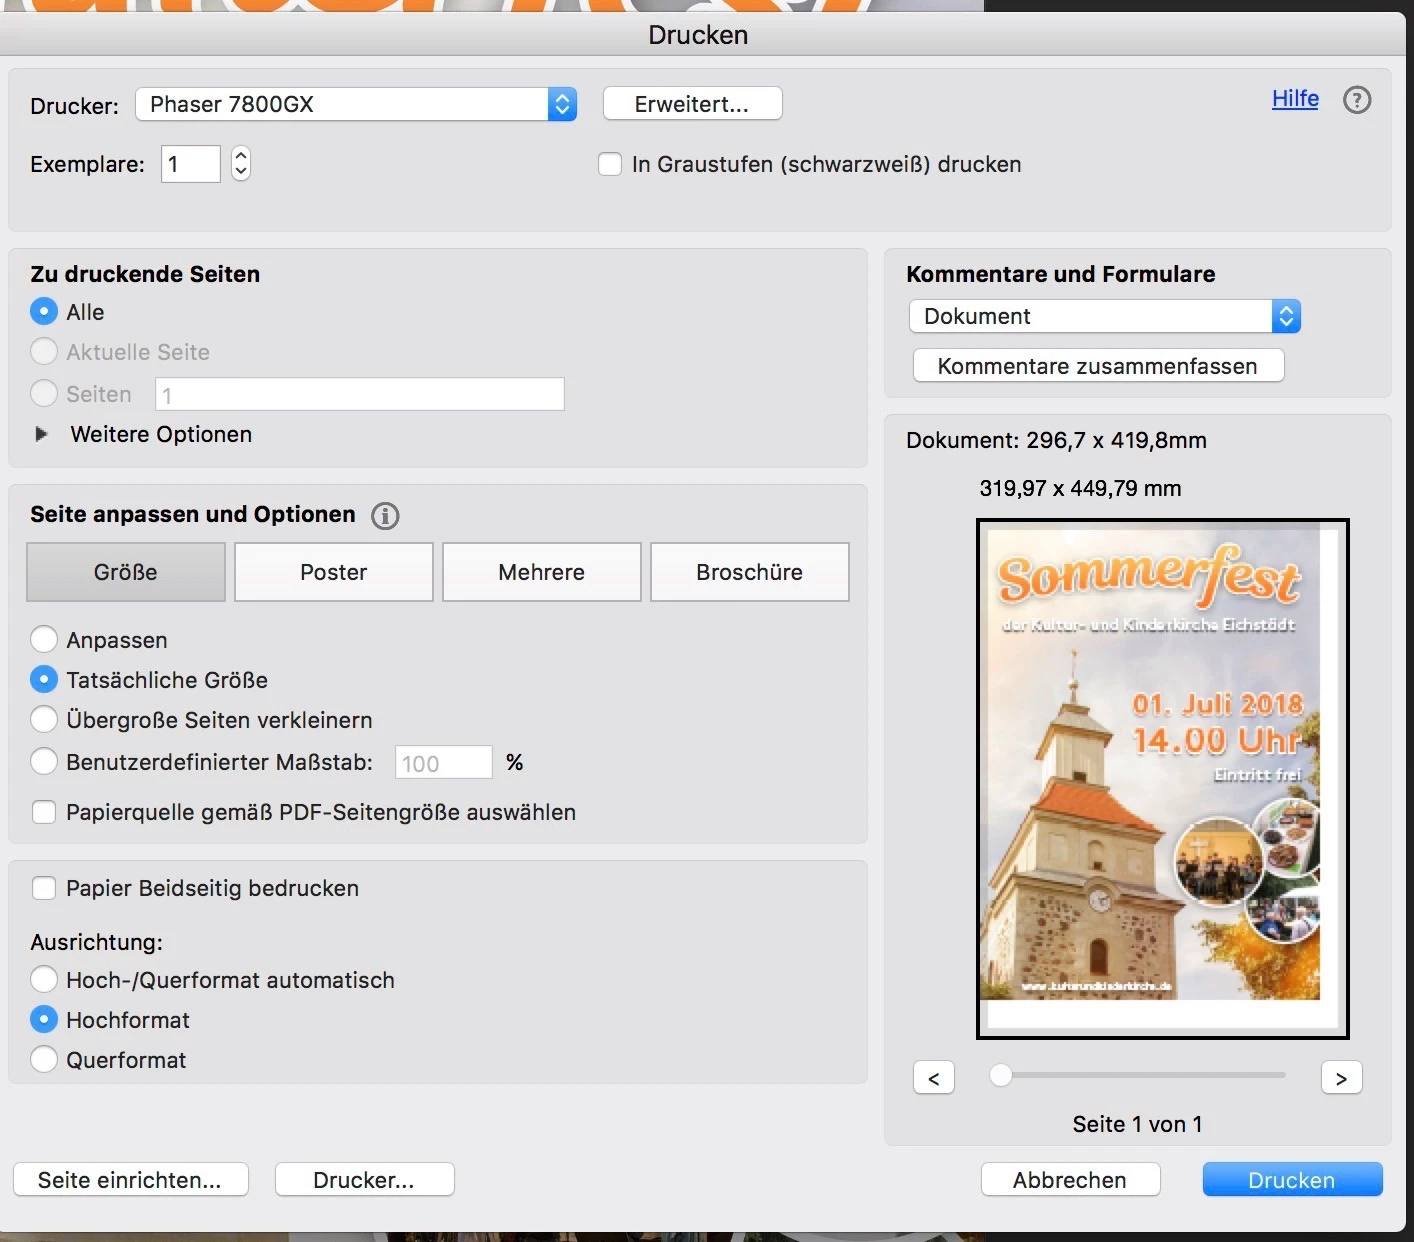Select Hochformat orientation
Image resolution: width=1414 pixels, height=1242 pixels.
(x=44, y=1020)
